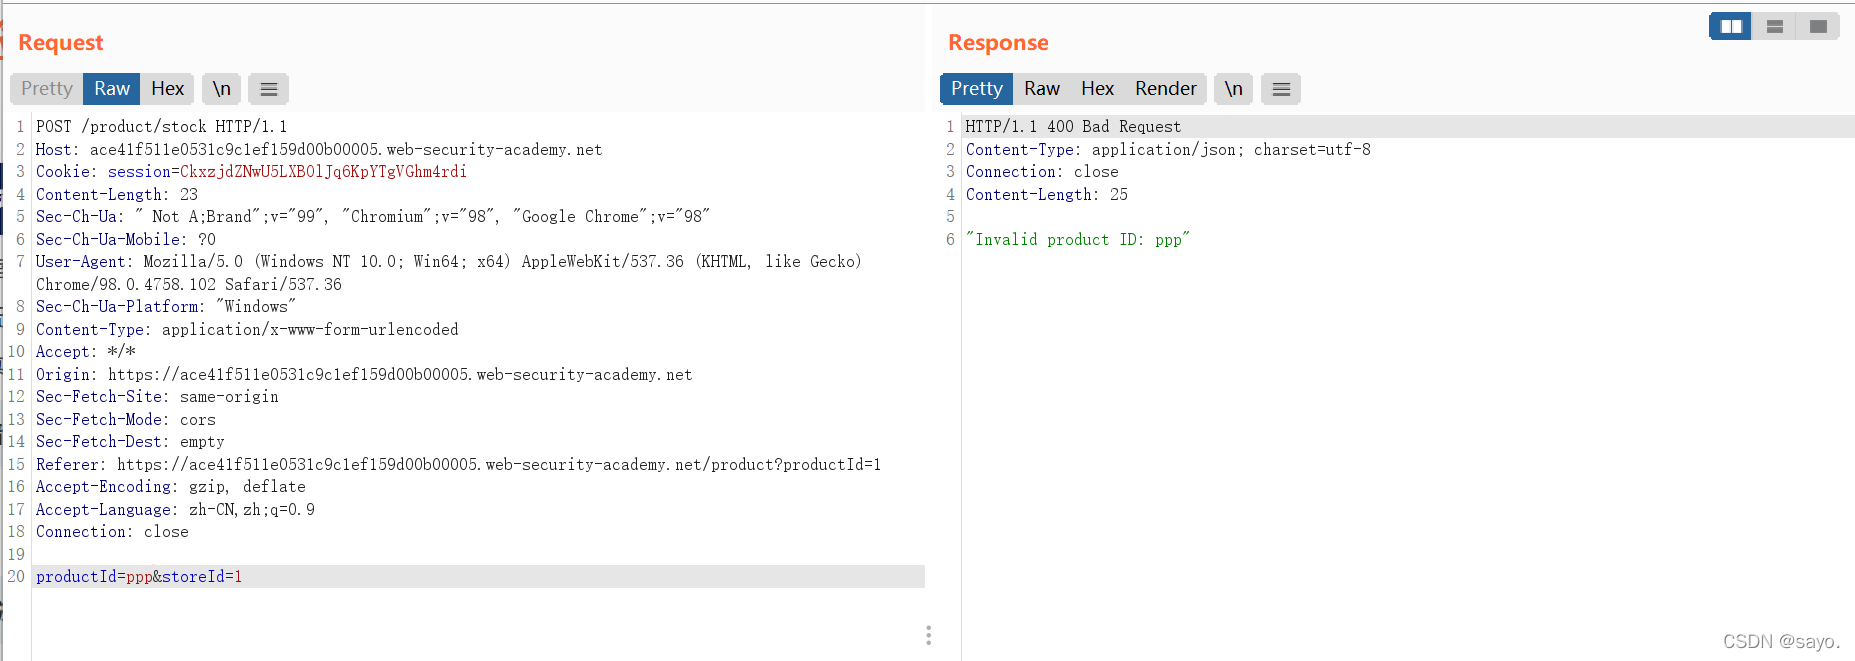Viewport: 1855px width, 661px height.
Task: Select the Response Pretty tab
Action: pyautogui.click(x=977, y=89)
